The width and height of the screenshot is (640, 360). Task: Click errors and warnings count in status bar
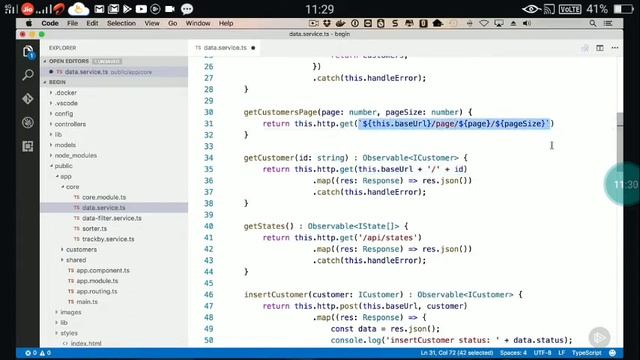click(x=38, y=353)
